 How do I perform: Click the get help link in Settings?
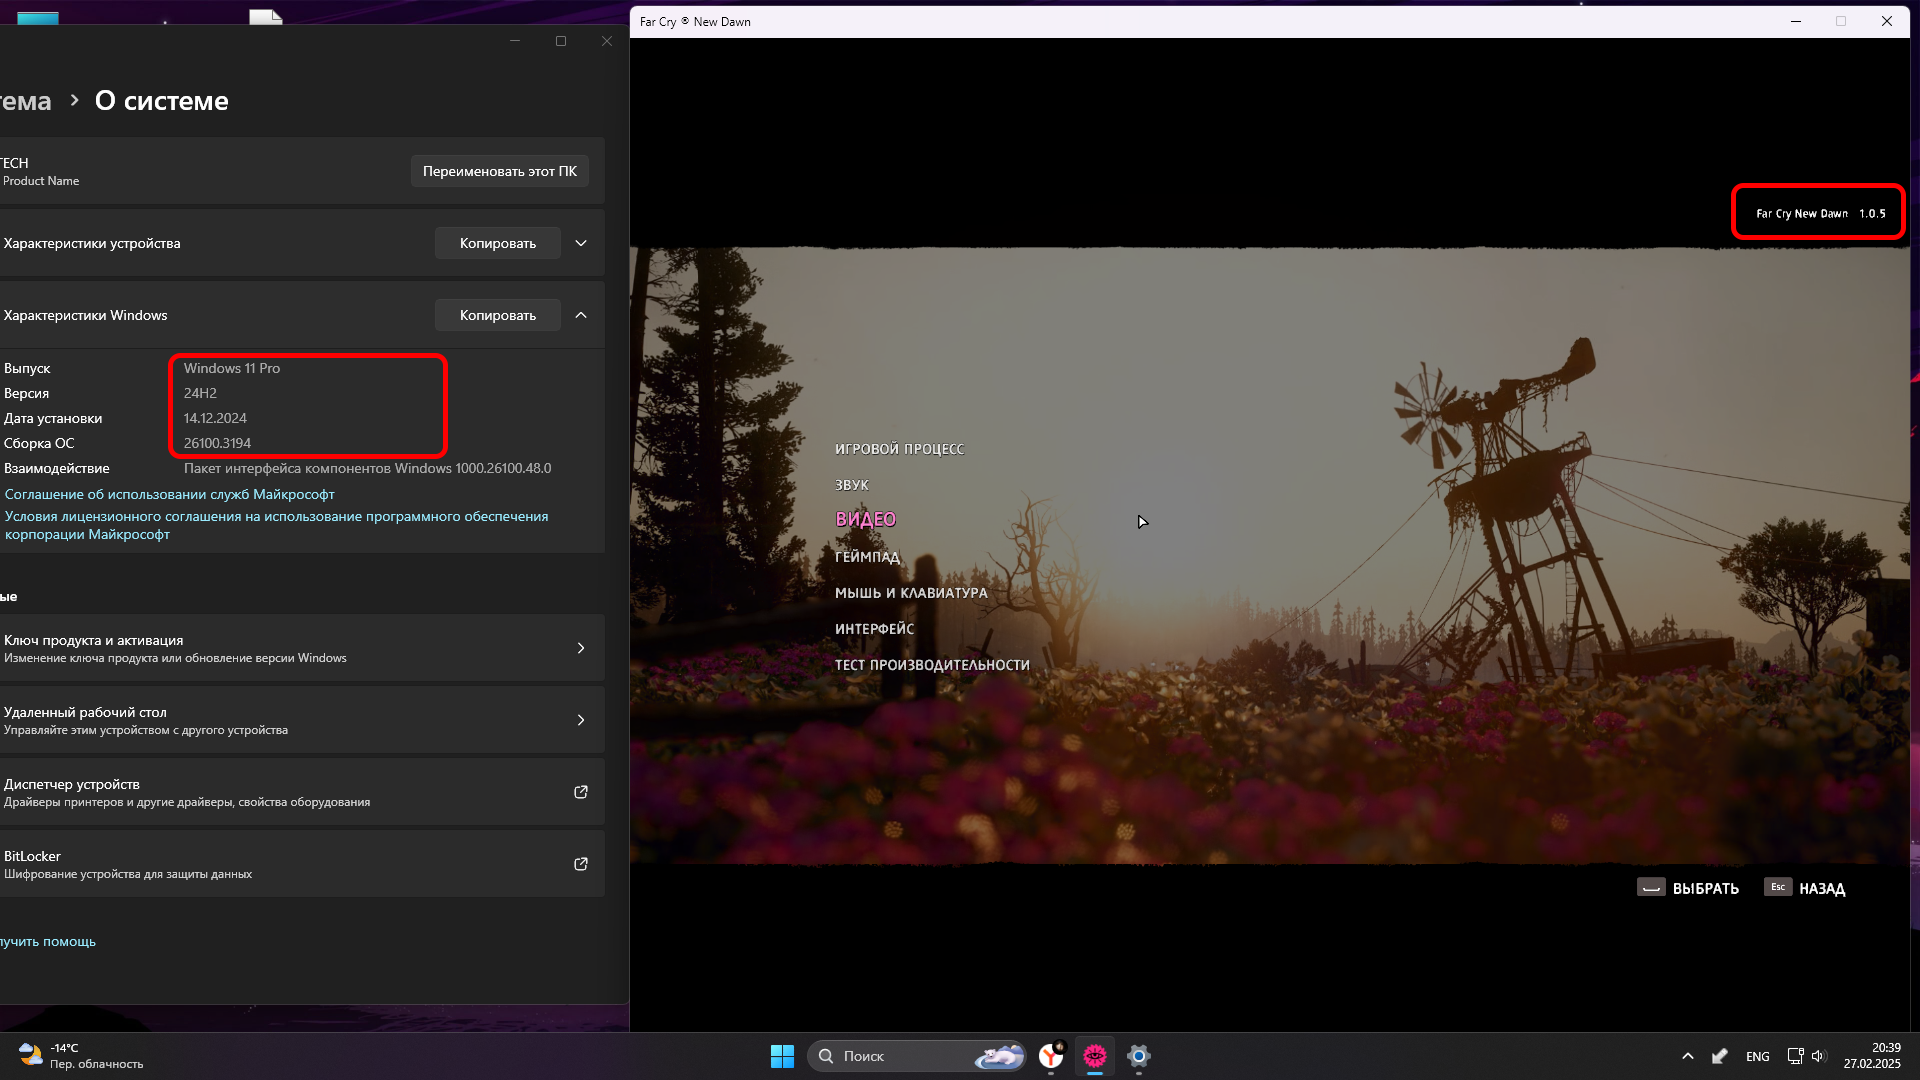(x=48, y=941)
